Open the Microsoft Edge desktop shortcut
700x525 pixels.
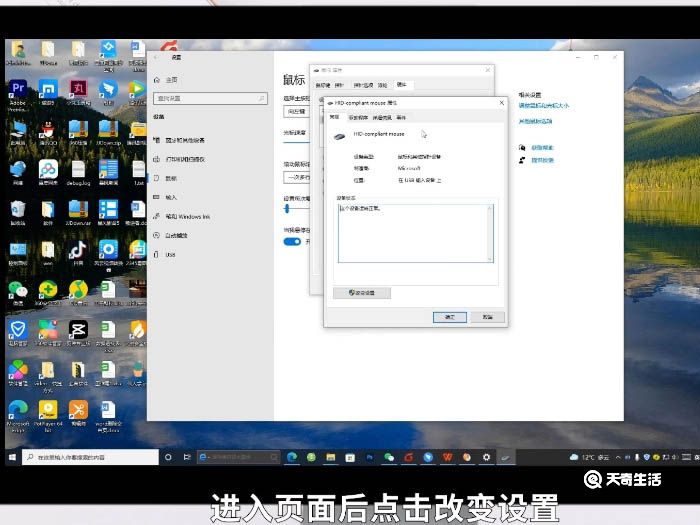point(18,415)
